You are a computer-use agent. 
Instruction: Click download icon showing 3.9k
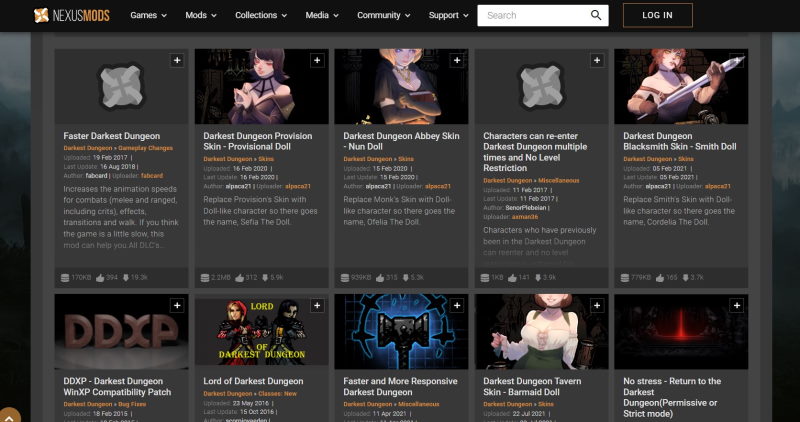click(538, 278)
